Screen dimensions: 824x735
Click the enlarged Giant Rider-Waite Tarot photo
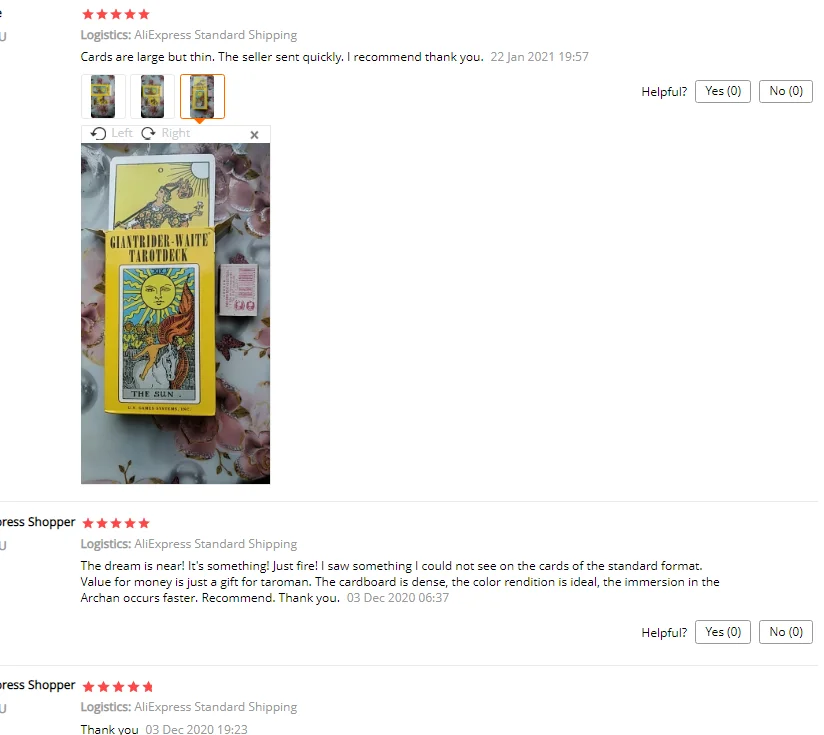[x=176, y=314]
